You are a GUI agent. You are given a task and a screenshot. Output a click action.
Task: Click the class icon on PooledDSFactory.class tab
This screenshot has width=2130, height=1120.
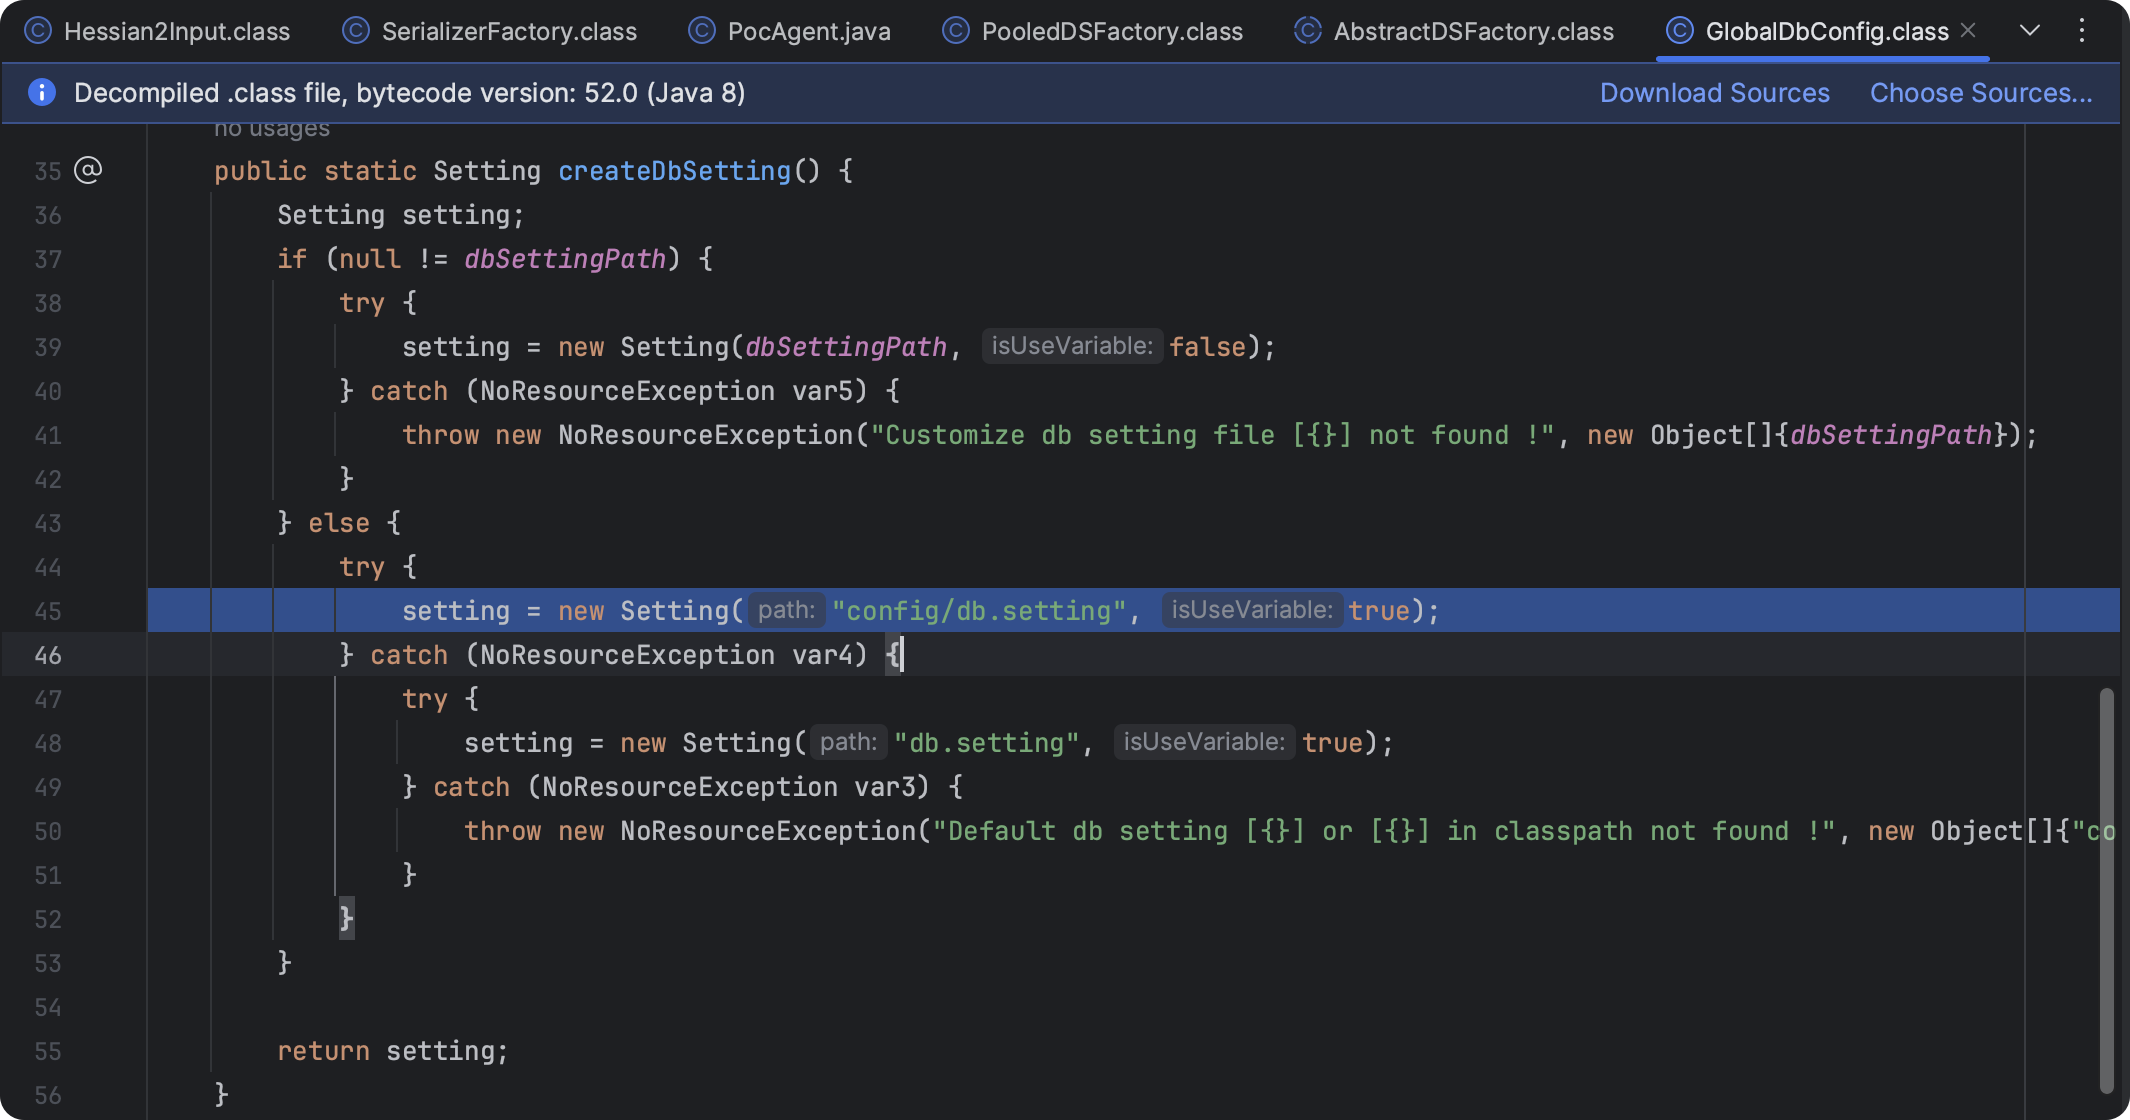(x=956, y=31)
